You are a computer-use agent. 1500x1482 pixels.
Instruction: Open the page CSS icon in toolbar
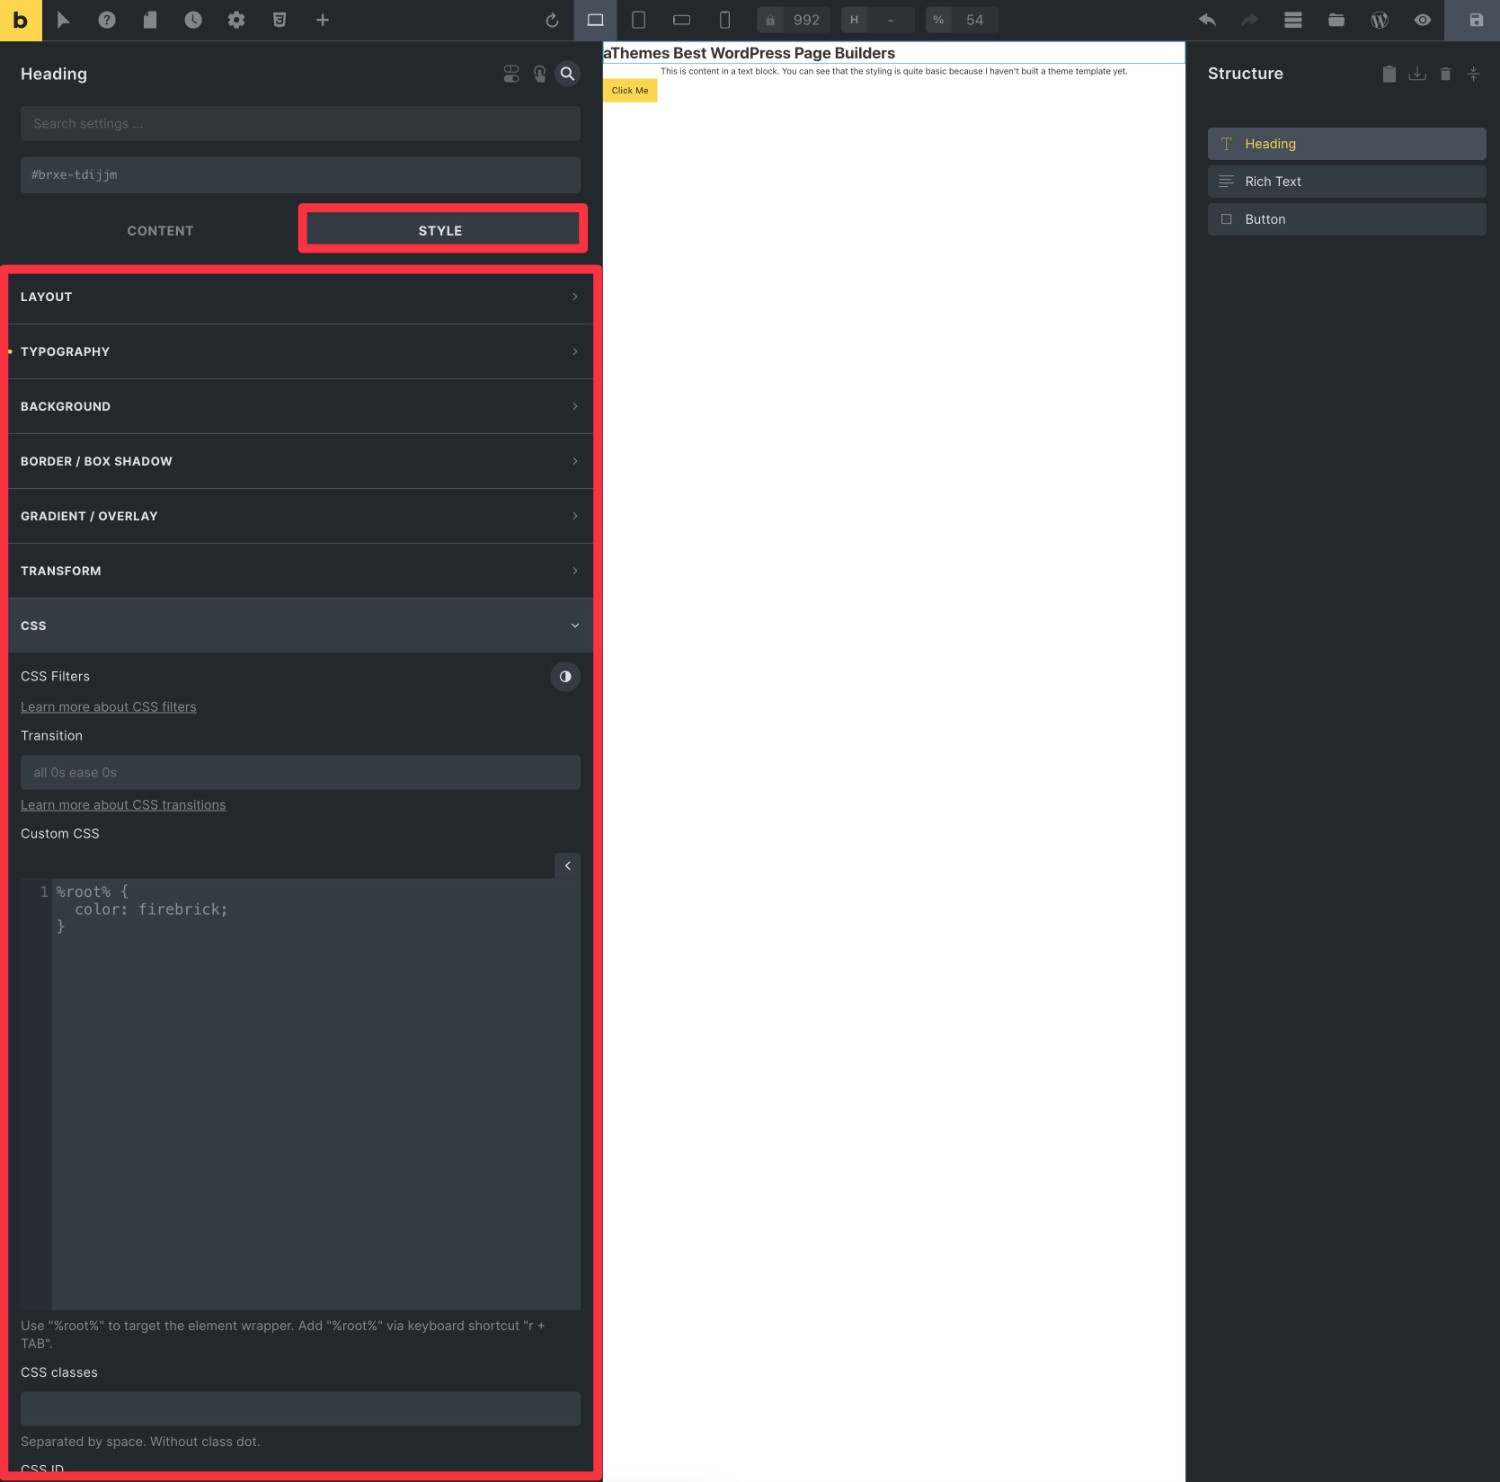(x=279, y=20)
